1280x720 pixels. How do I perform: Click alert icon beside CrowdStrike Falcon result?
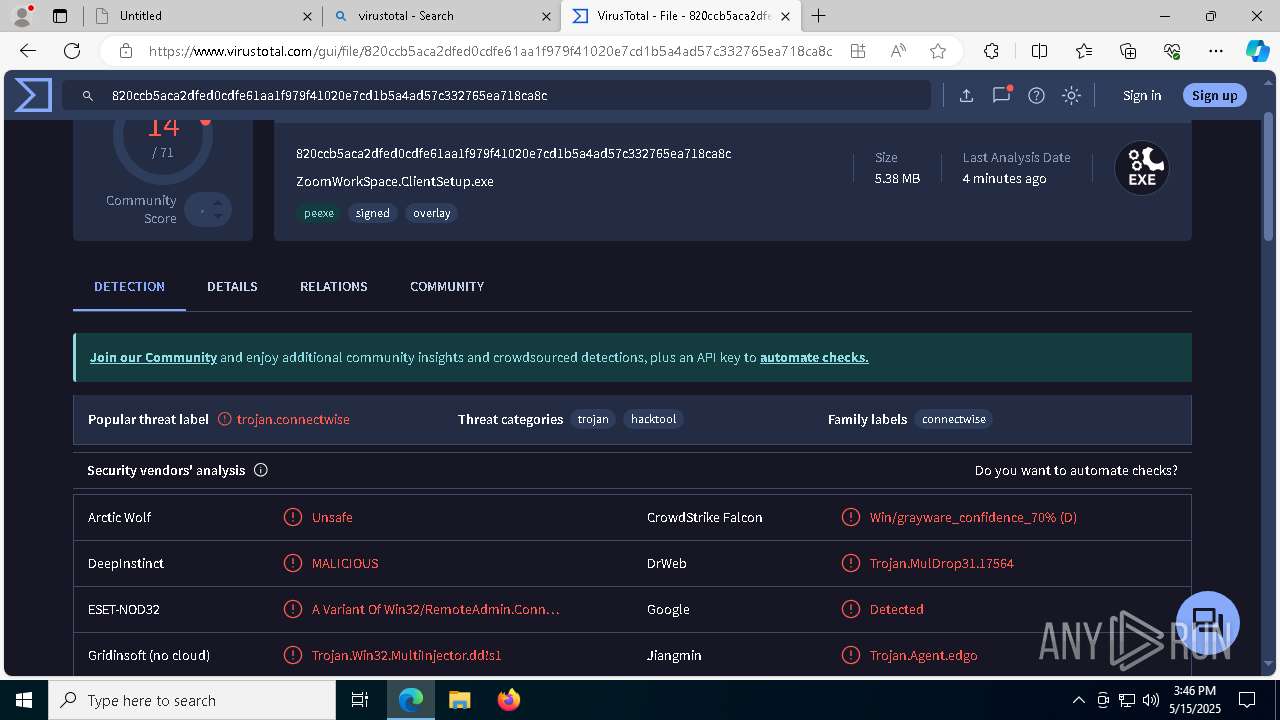click(x=851, y=517)
